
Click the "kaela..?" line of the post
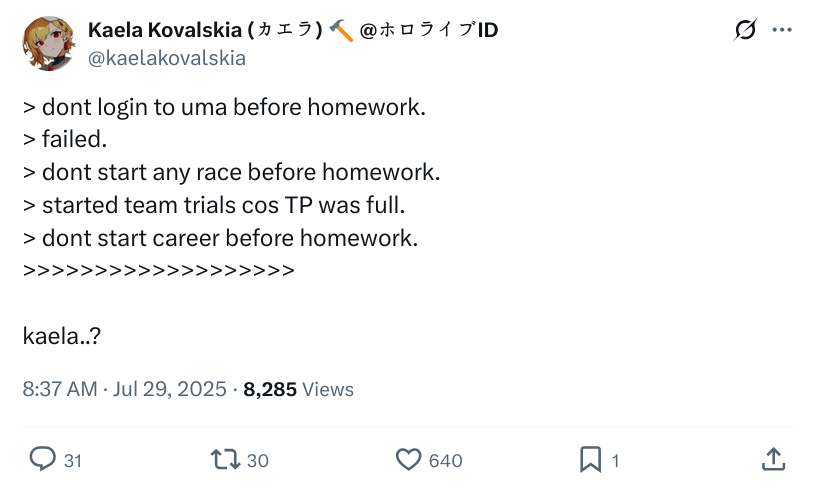62,336
